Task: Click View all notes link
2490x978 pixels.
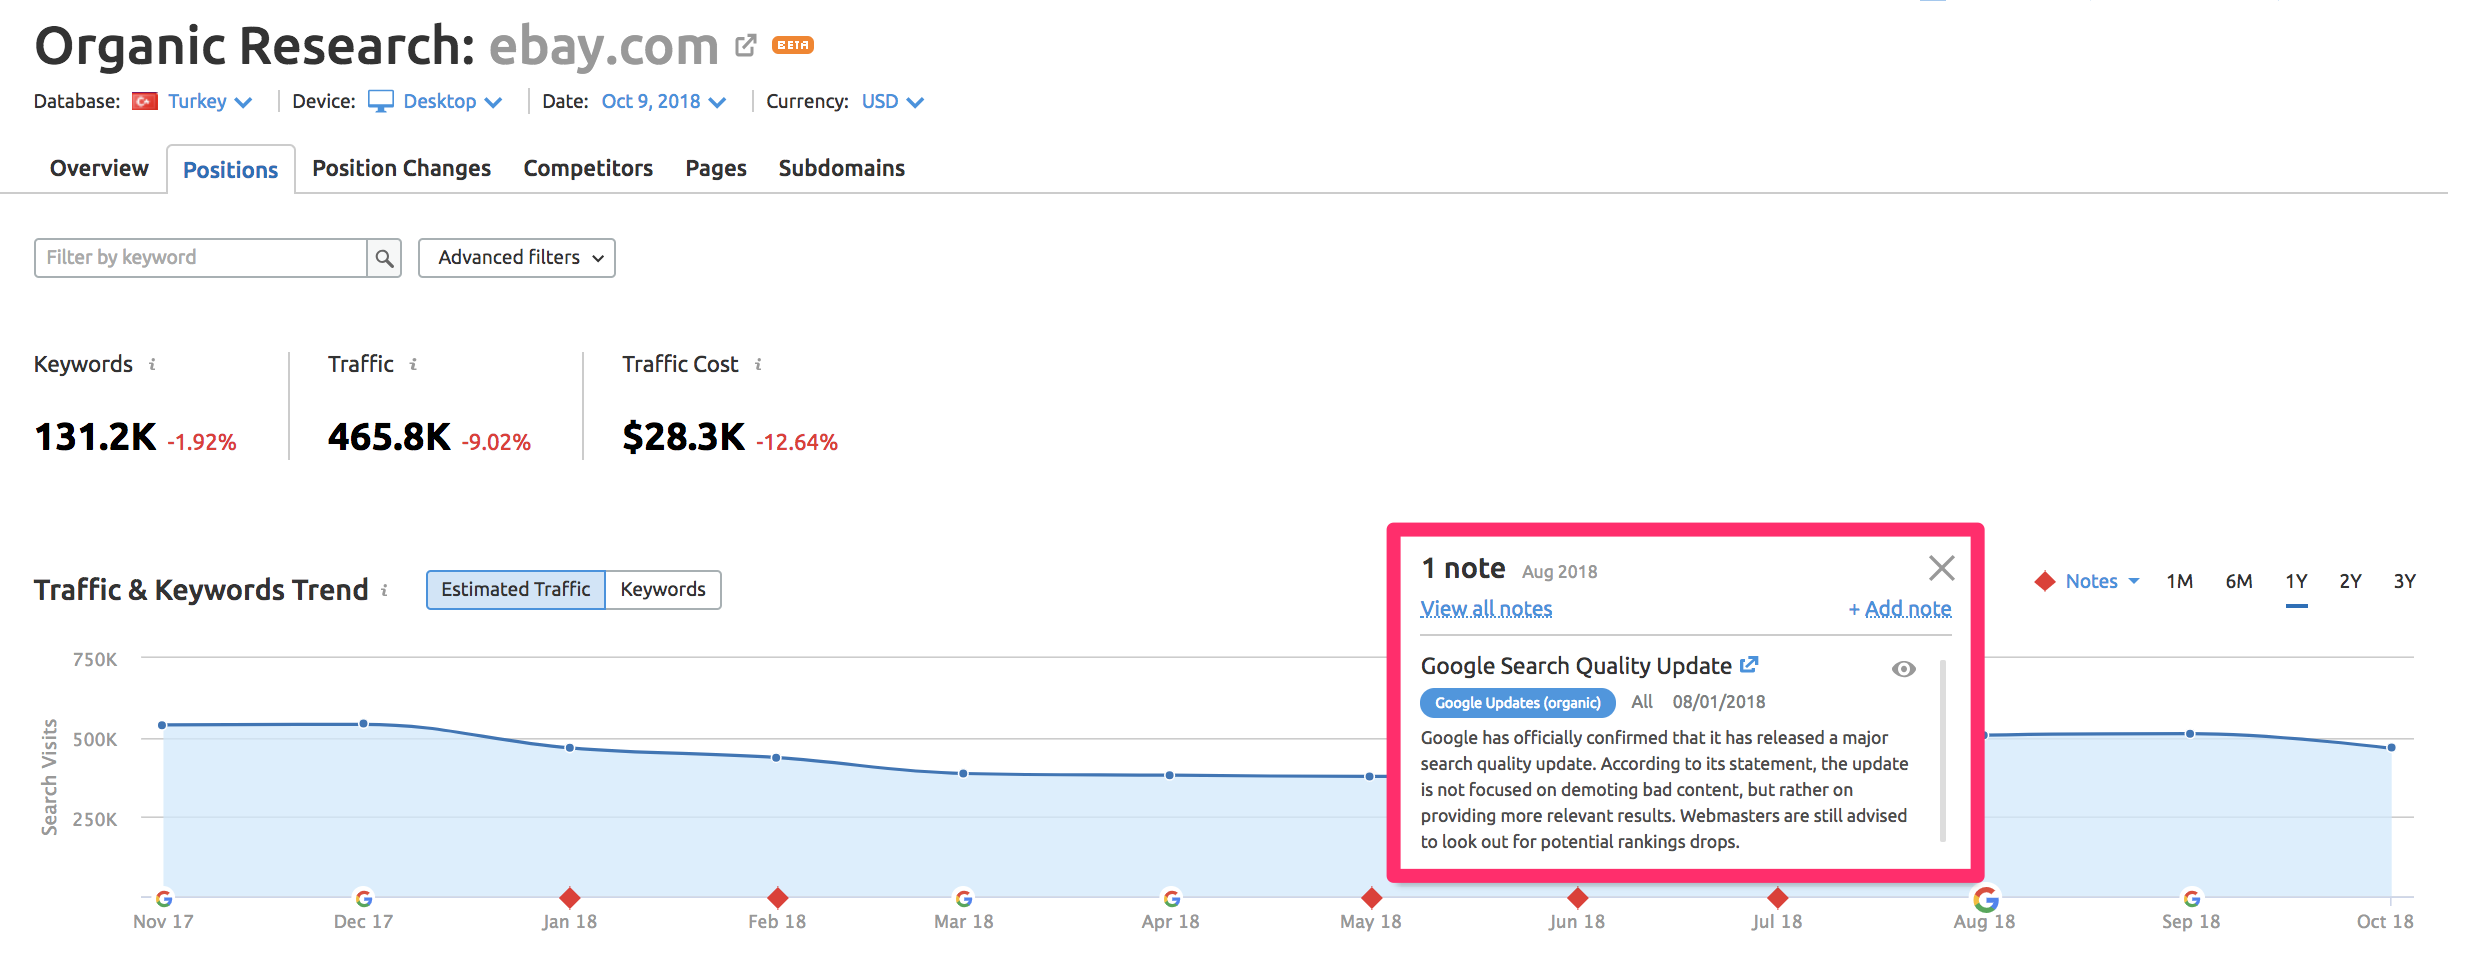Action: (1486, 609)
